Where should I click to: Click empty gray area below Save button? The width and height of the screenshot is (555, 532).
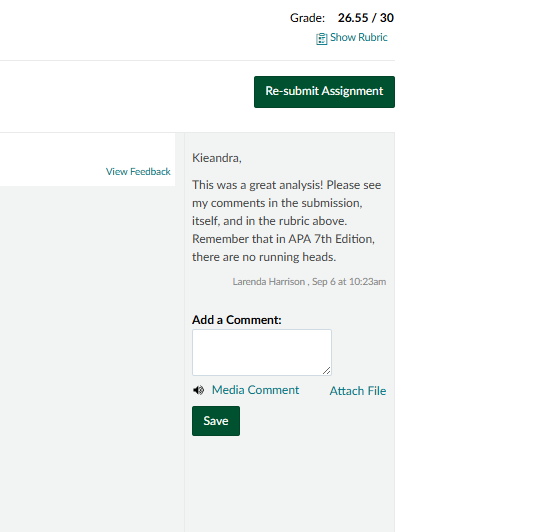click(x=290, y=485)
